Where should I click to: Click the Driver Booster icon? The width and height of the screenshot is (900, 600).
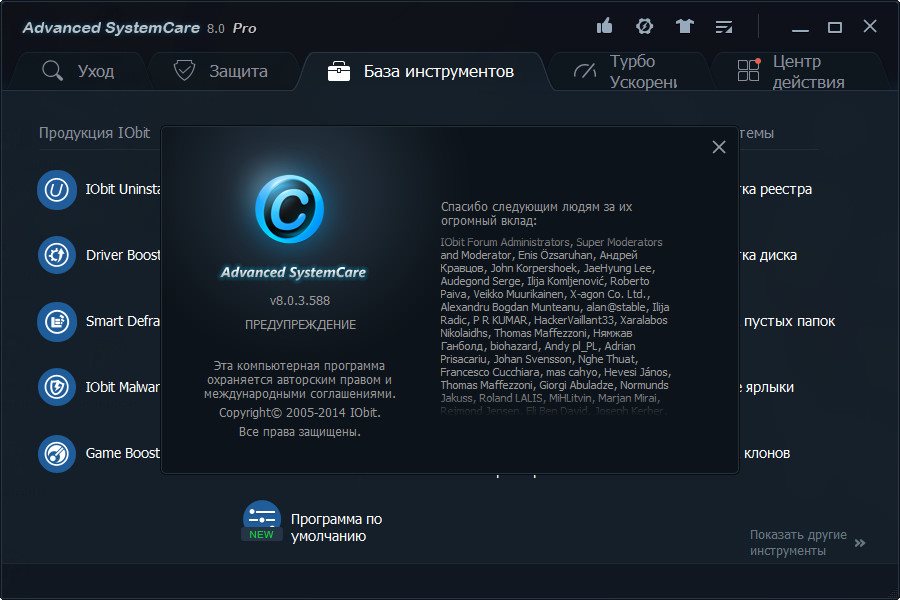pyautogui.click(x=57, y=255)
